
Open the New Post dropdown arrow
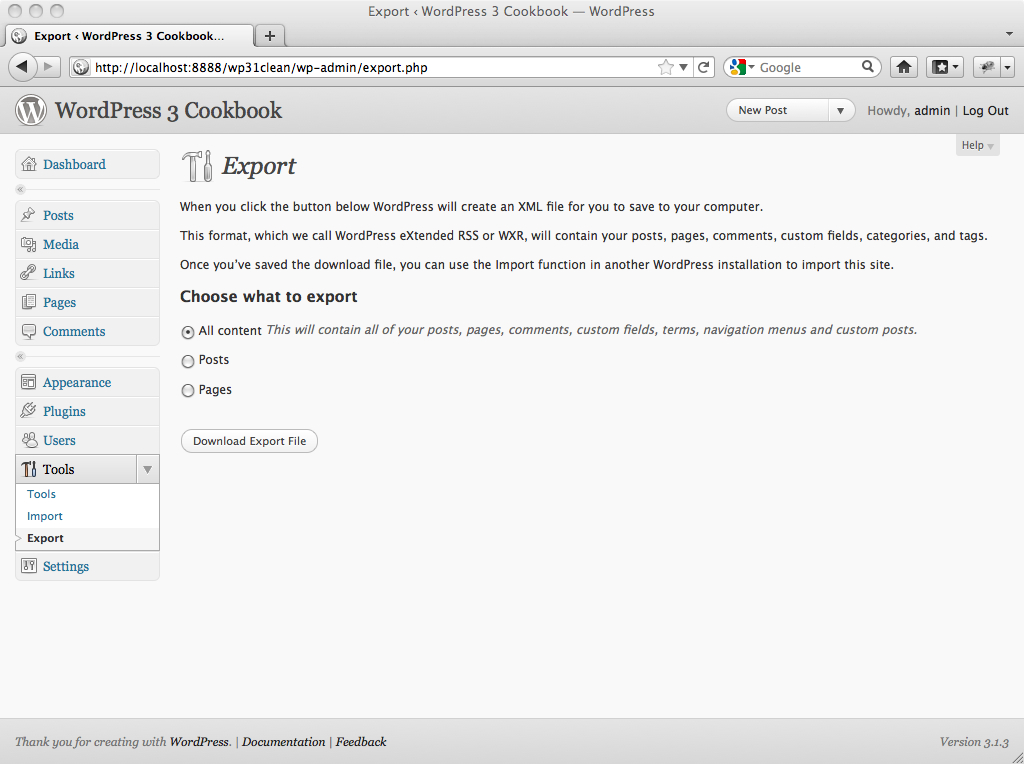pyautogui.click(x=840, y=110)
